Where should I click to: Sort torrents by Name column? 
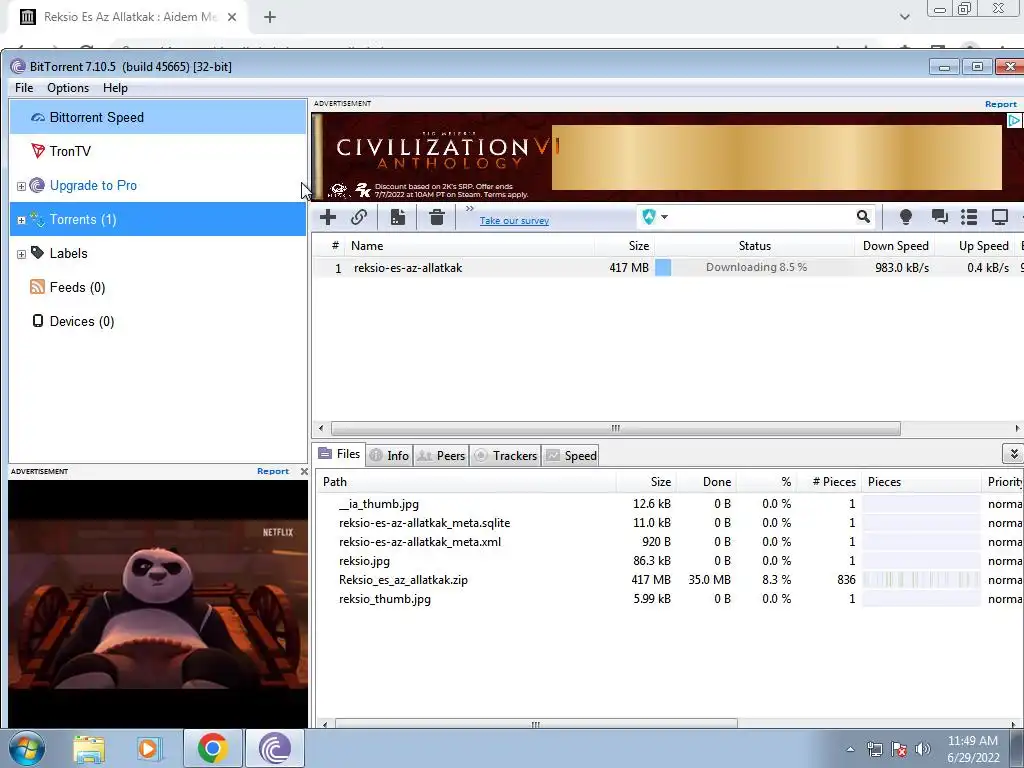point(470,246)
